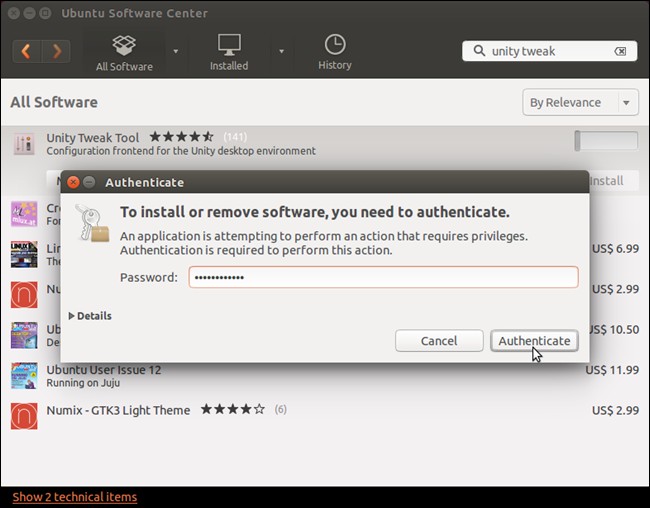Click the Numix - GTK3 Light Theme icon
Image resolution: width=650 pixels, height=508 pixels.
pos(24,416)
